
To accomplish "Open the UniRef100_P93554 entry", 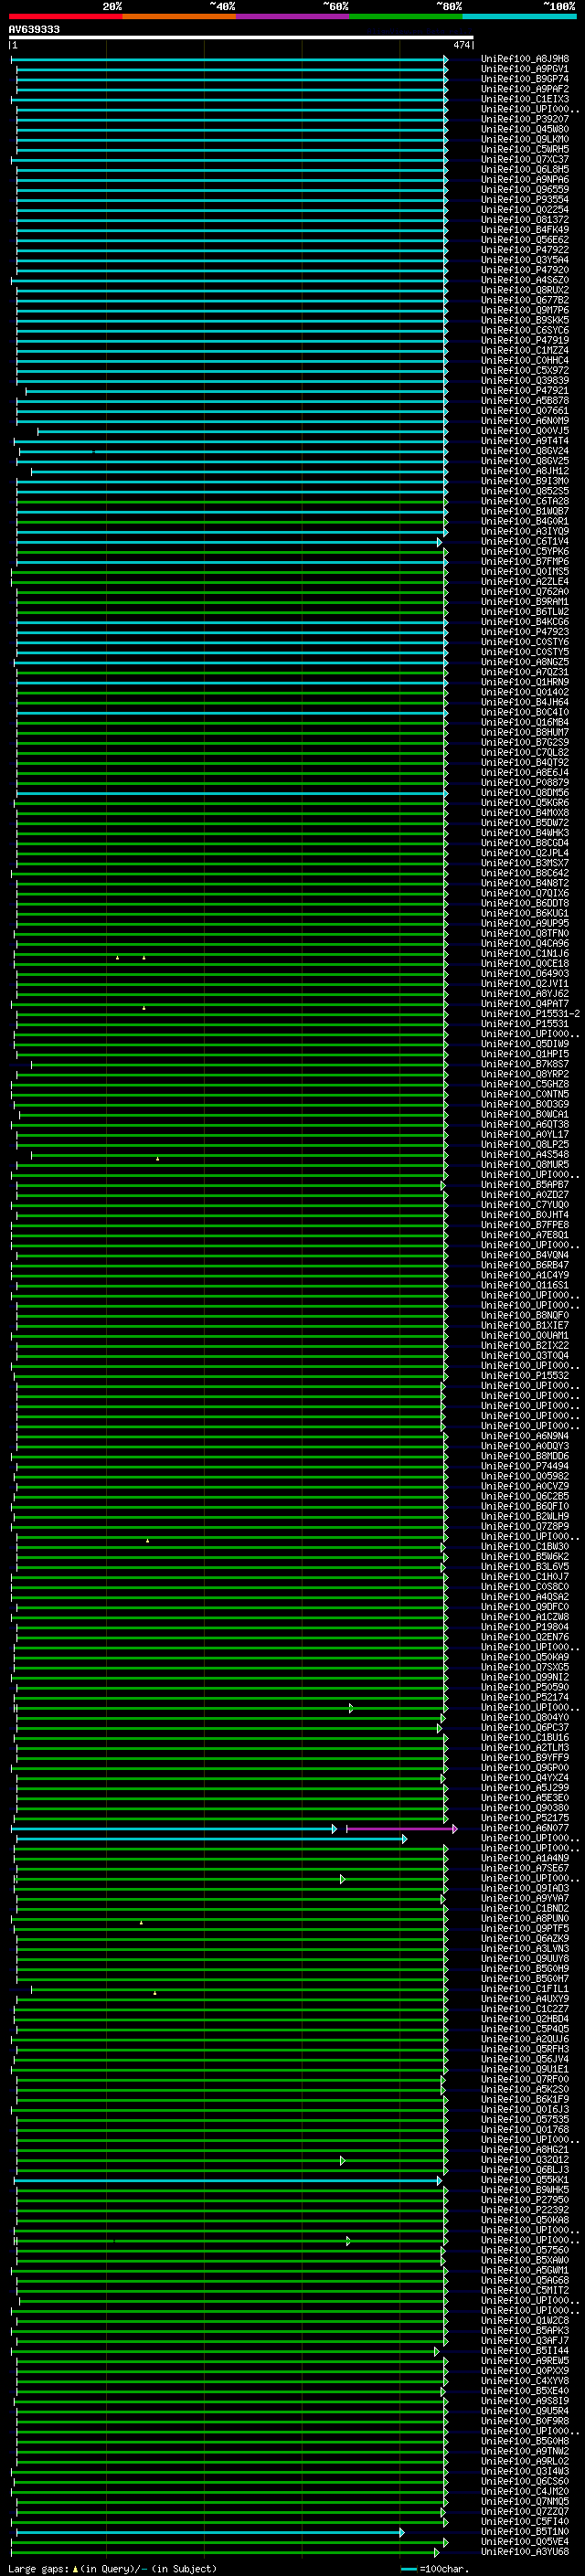I will click(525, 200).
